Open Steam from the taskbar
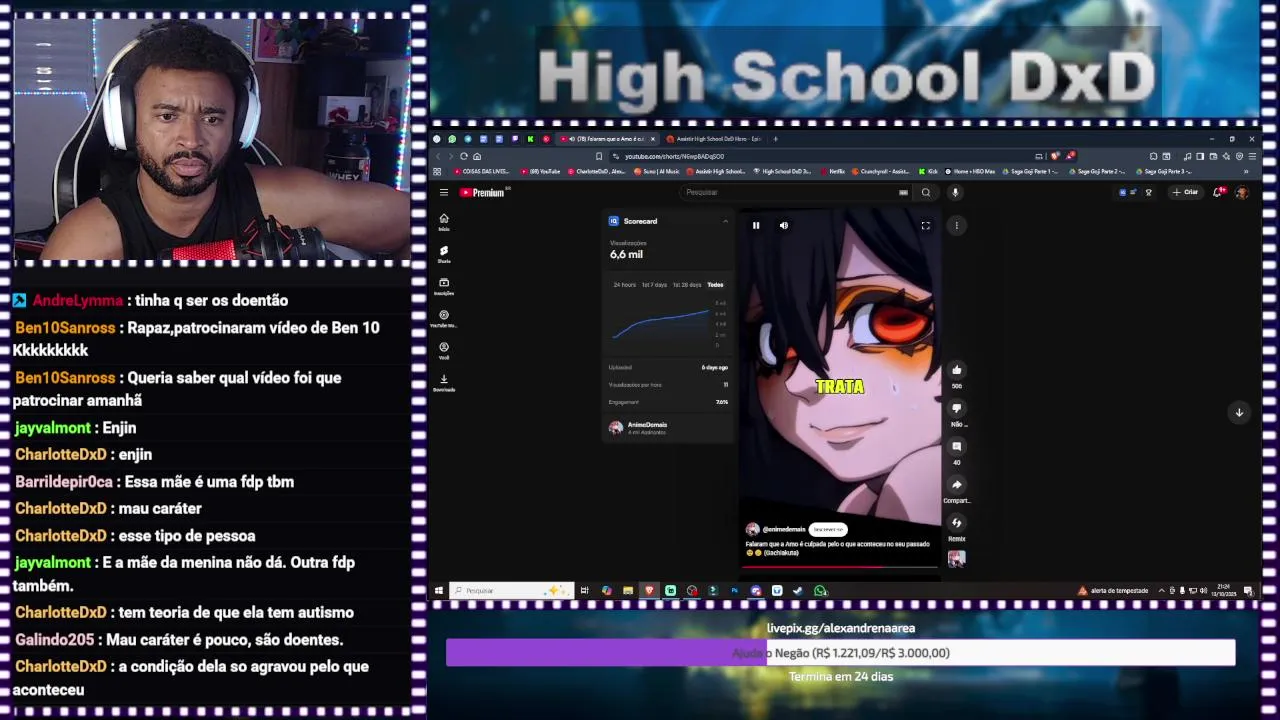The height and width of the screenshot is (720, 1280). tap(797, 590)
